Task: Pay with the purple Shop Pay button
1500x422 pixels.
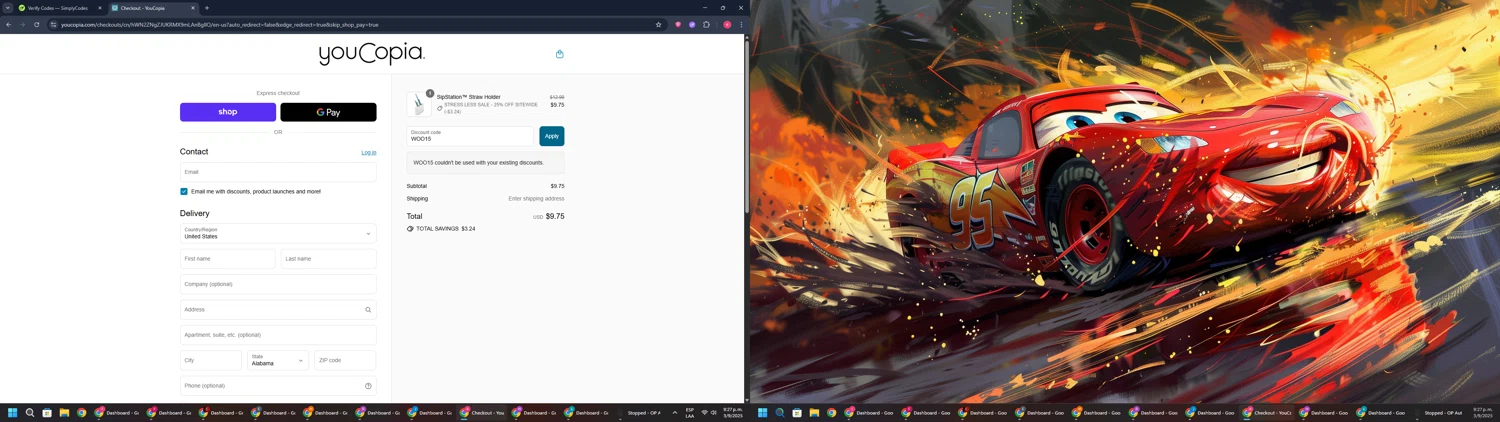Action: tap(228, 112)
